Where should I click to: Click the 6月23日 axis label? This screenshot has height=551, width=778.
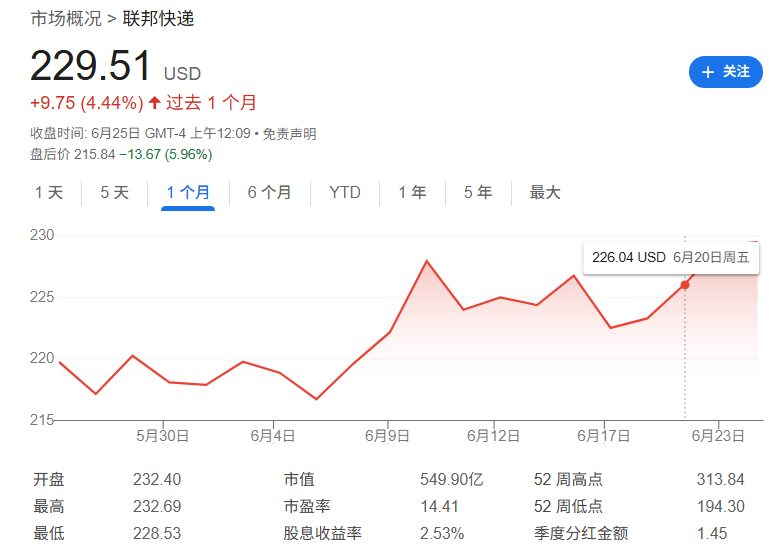(718, 436)
